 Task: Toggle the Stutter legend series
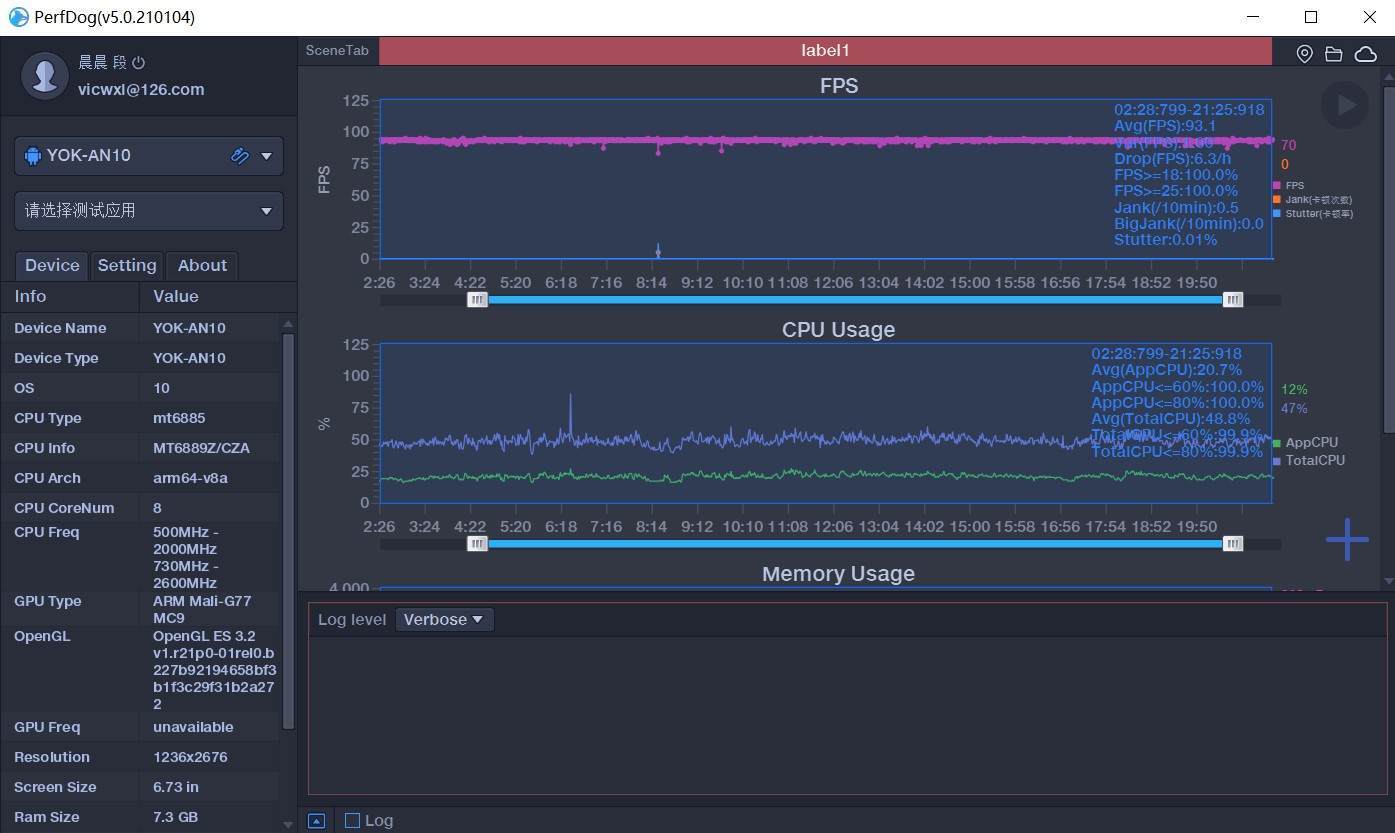click(1312, 214)
